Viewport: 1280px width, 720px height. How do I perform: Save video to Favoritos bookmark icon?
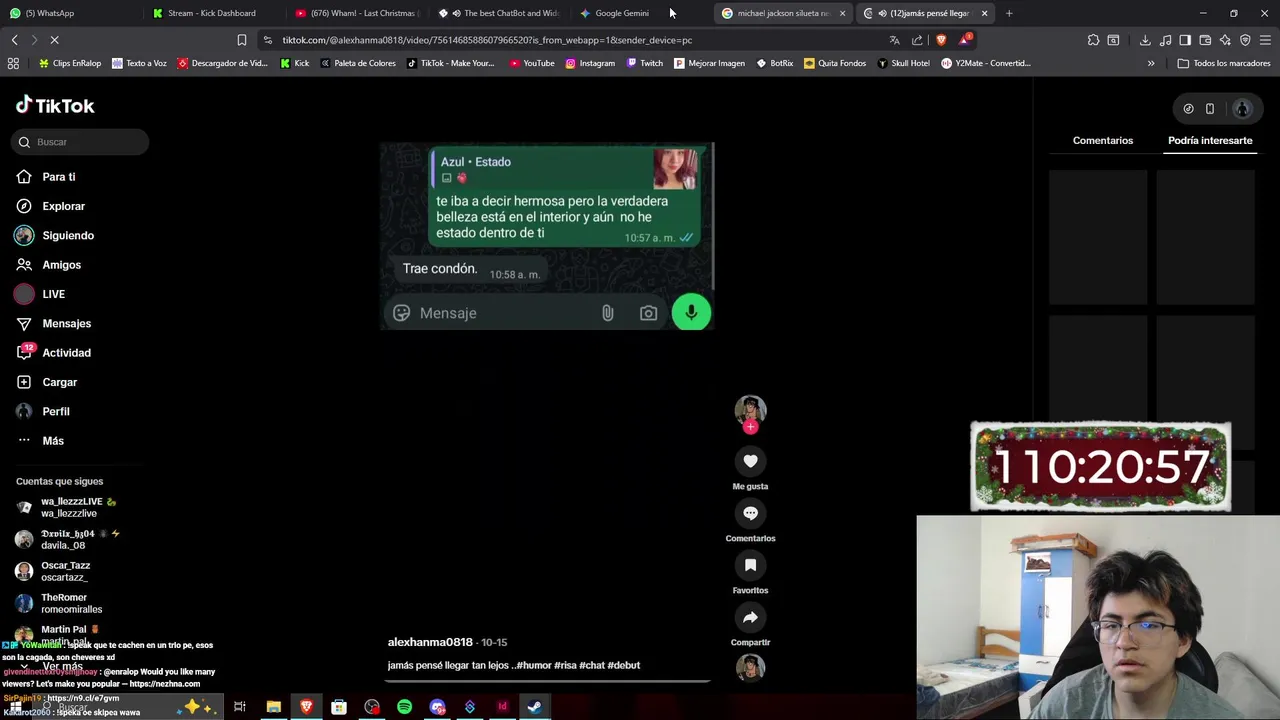tap(750, 565)
